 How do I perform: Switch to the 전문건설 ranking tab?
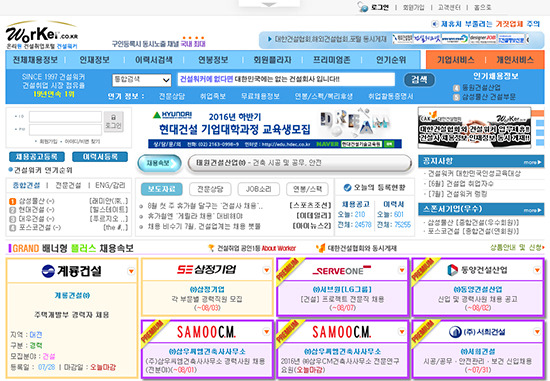pyautogui.click(x=68, y=185)
